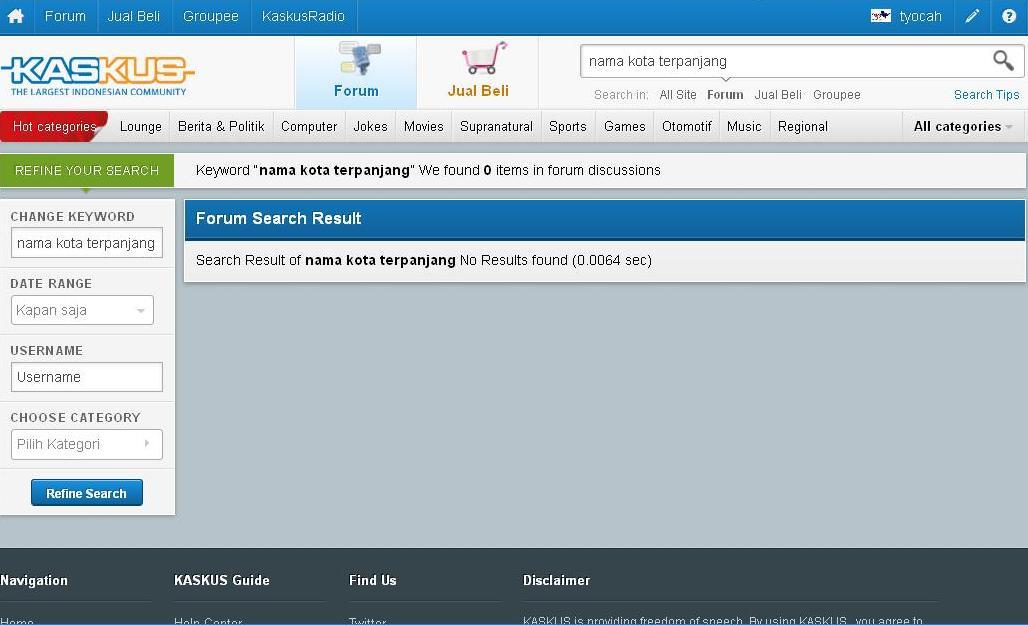Open KaskusRadio in top bar

pos(303,16)
